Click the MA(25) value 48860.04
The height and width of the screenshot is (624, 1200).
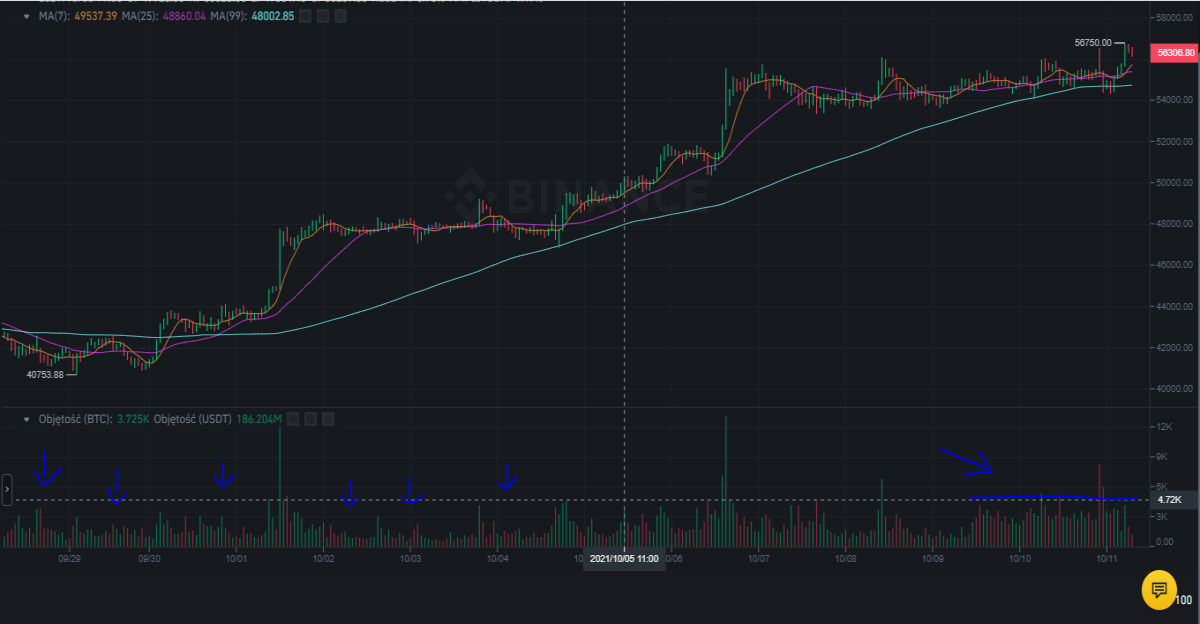[x=184, y=16]
